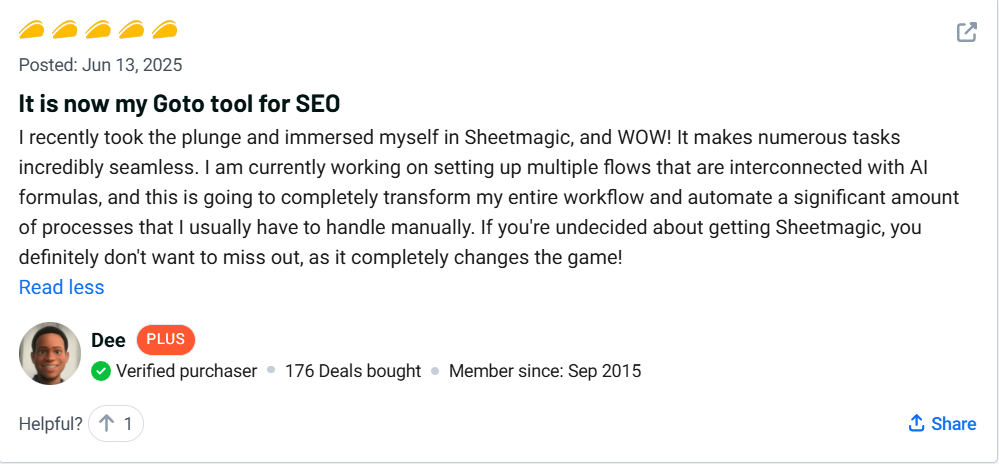Viewport: 999px width, 464px height.
Task: Click Dee's profile avatar
Action: [x=50, y=353]
